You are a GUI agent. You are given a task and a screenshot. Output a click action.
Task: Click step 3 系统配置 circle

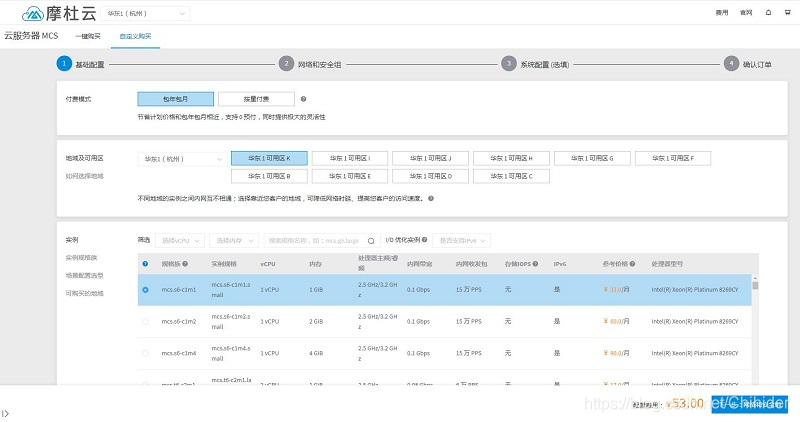[x=509, y=64]
